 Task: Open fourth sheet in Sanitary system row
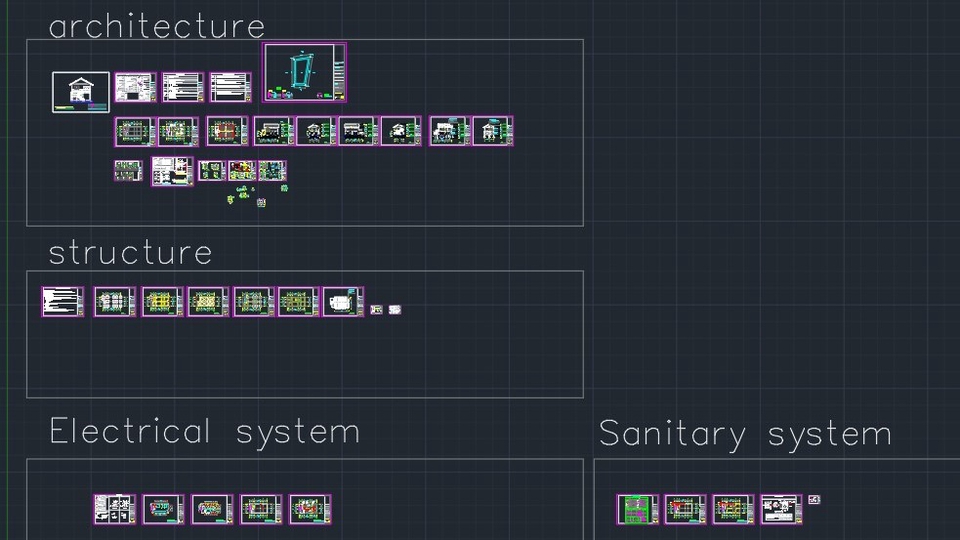click(781, 509)
